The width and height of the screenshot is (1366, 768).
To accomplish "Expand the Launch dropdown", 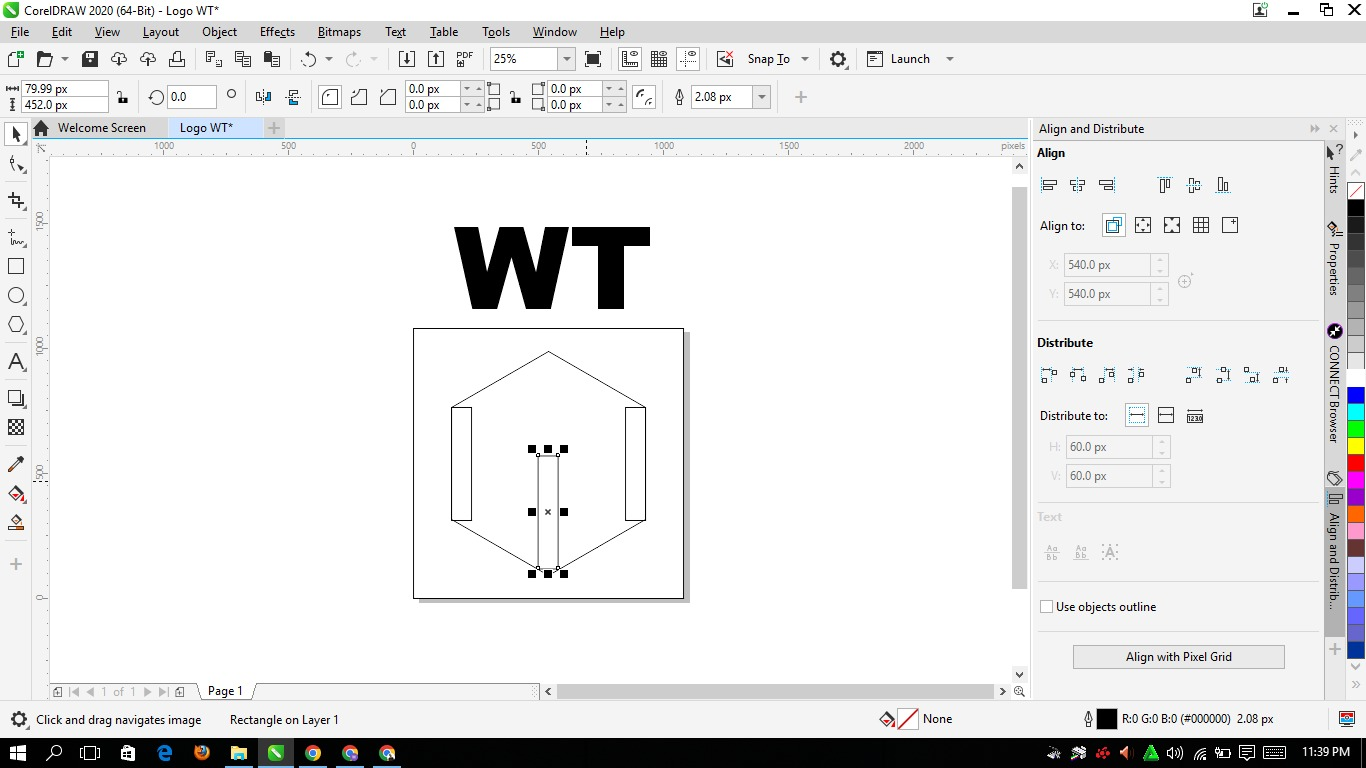I will tap(950, 59).
